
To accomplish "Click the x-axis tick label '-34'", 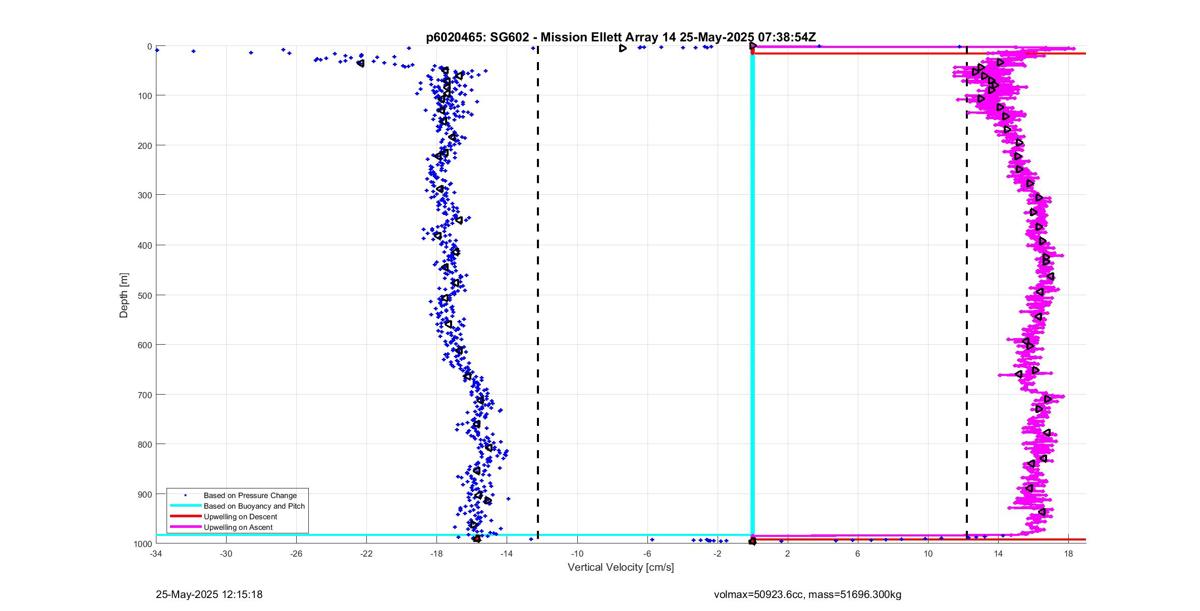I will pyautogui.click(x=156, y=553).
